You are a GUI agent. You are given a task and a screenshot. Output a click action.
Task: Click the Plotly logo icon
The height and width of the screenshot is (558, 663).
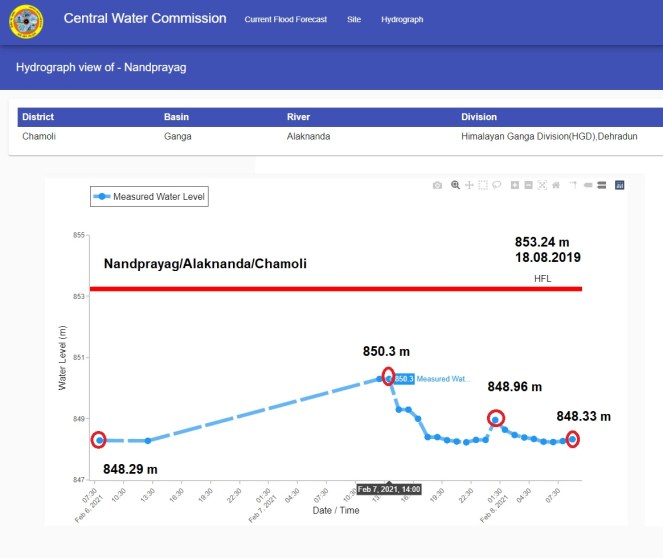619,185
